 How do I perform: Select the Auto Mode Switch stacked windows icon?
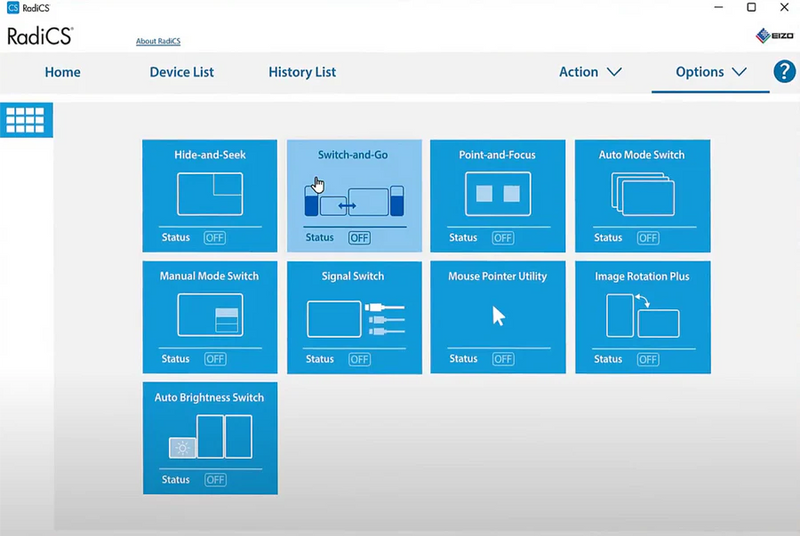pyautogui.click(x=642, y=194)
